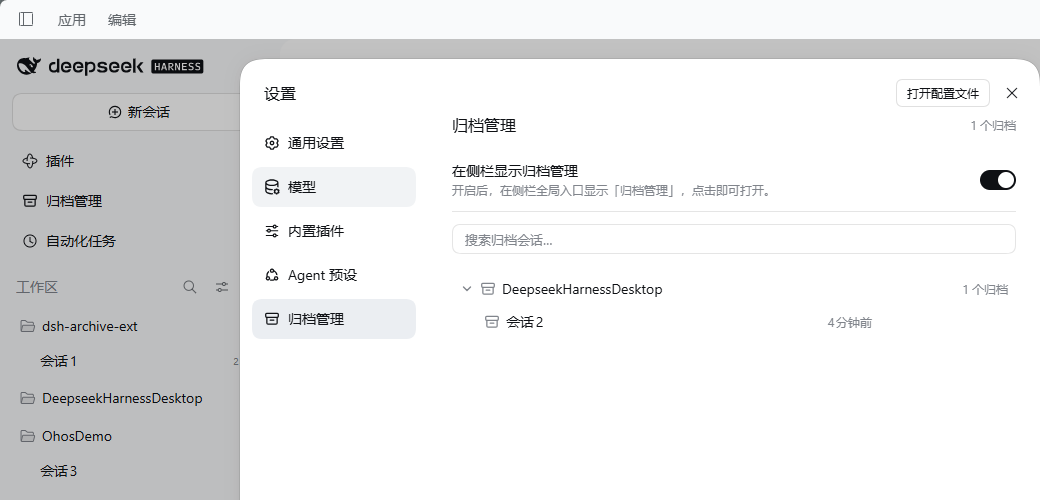This screenshot has width=1040, height=500.
Task: Click the 工作区 section label
Action: (x=37, y=287)
